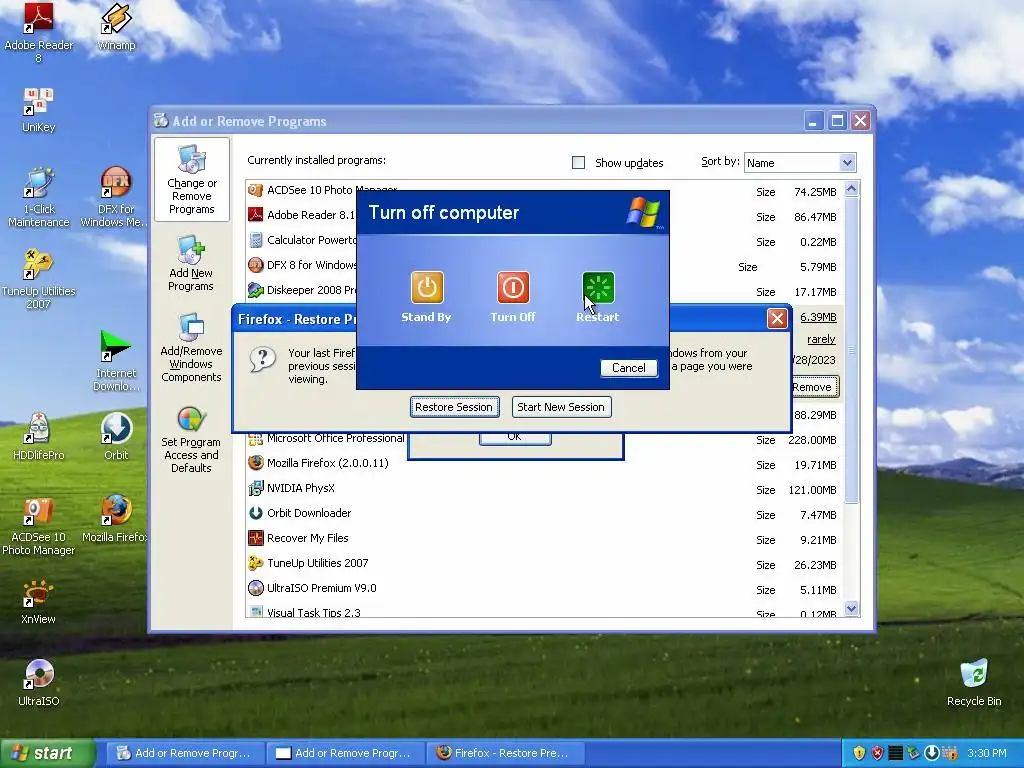Click Microsoft Office Professional list entry

[335, 438]
